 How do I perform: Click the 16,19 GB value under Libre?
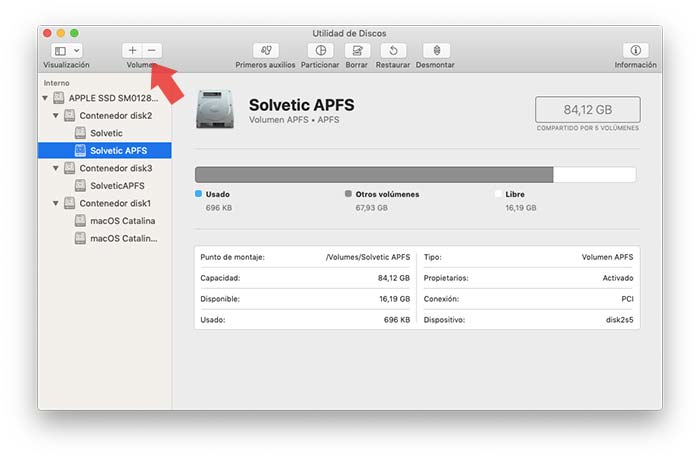click(521, 208)
